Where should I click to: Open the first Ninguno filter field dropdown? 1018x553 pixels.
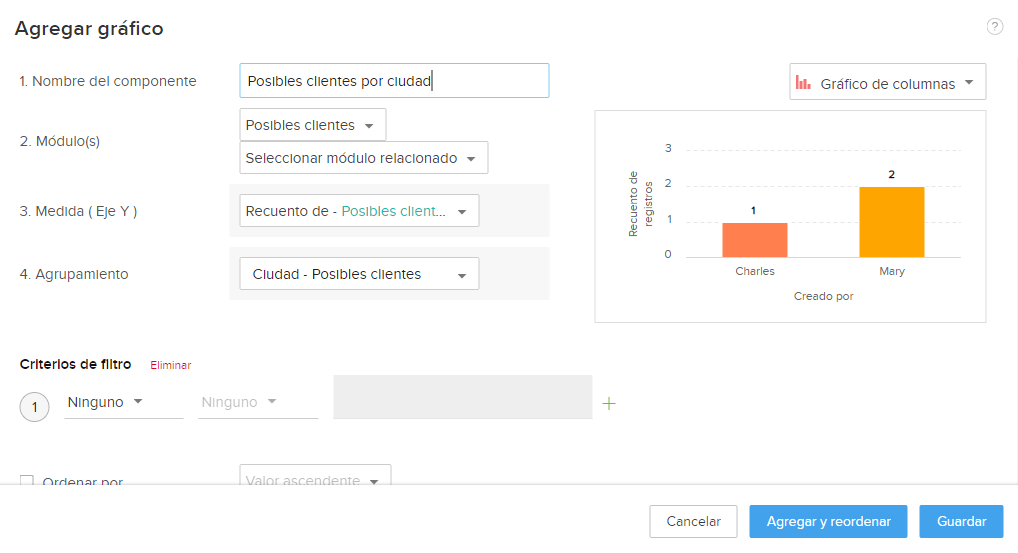(123, 402)
